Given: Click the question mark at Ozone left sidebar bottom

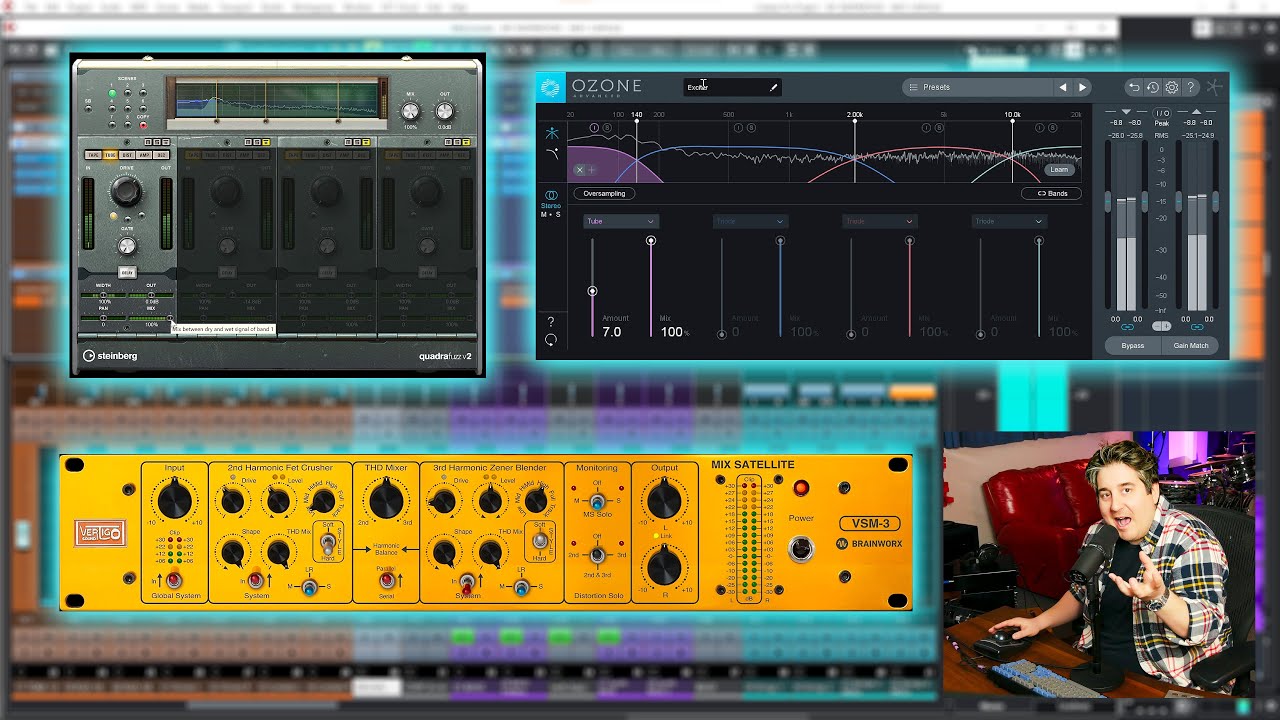Looking at the screenshot, I should coord(551,322).
